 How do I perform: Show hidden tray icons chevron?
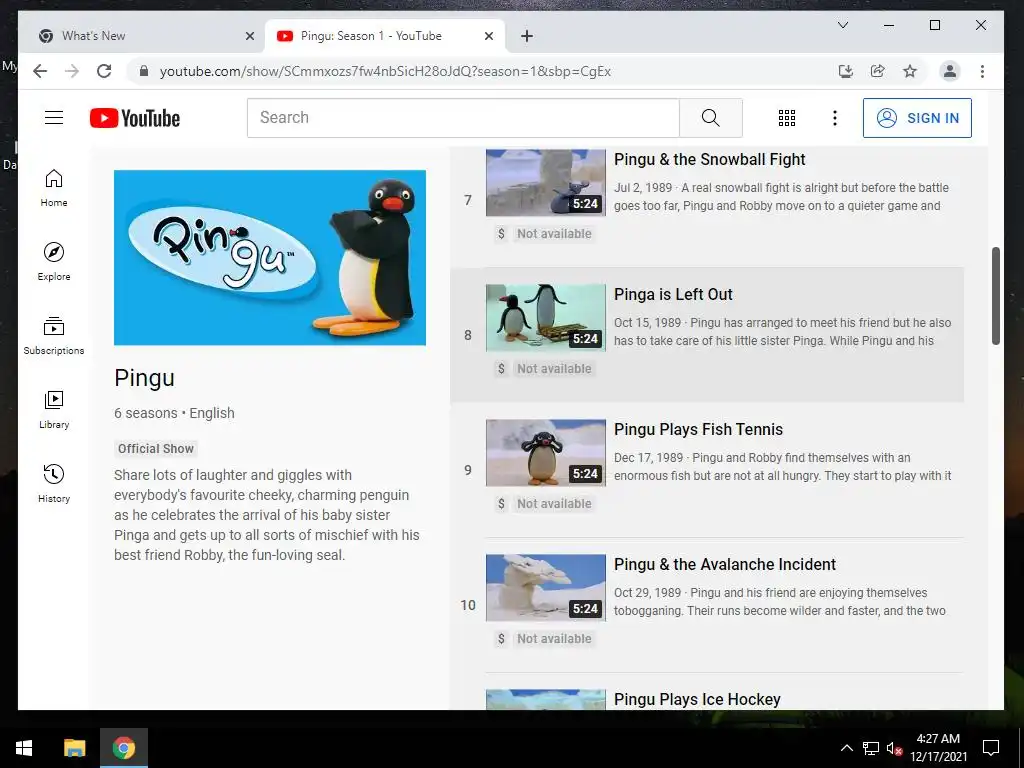[x=846, y=748]
